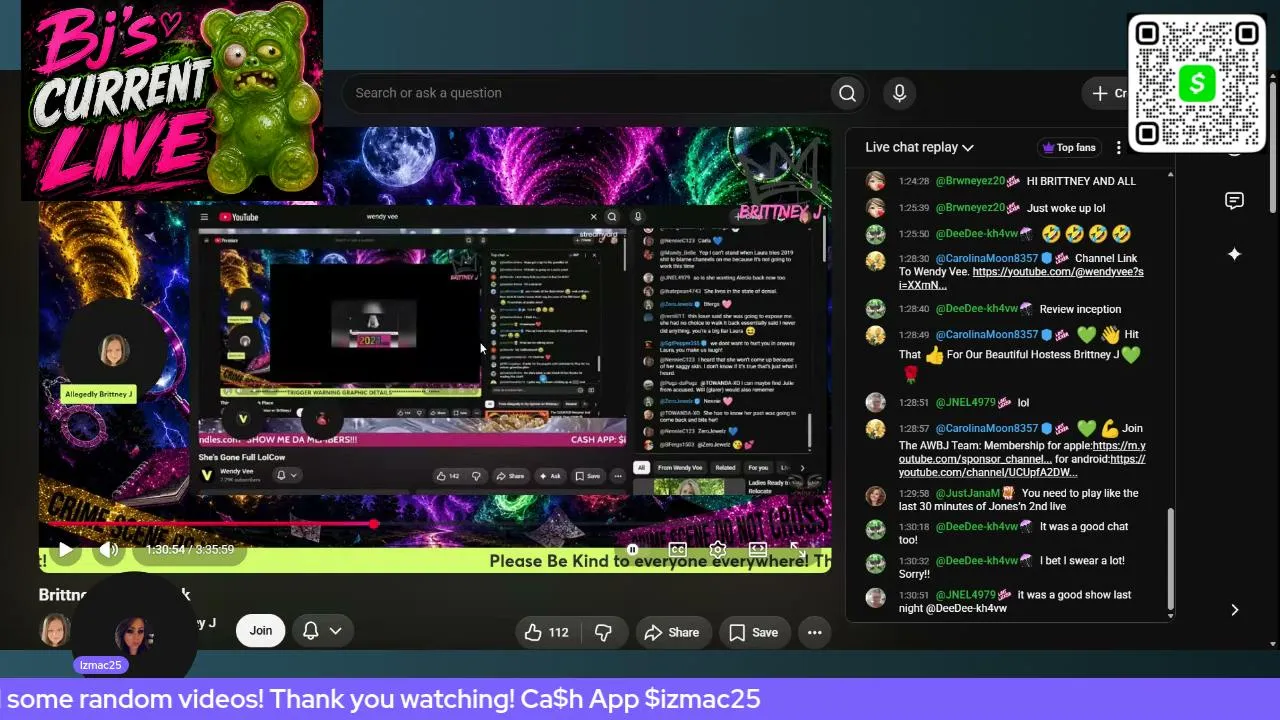Click the Cash App QR code overlay
Image resolution: width=1280 pixels, height=720 pixels.
[1197, 84]
